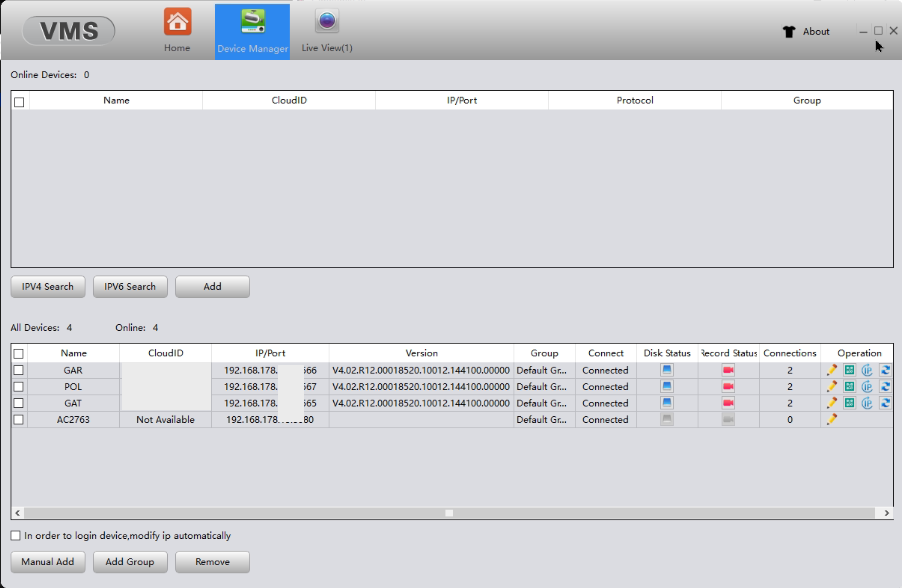Open IP modification for the GAT device
This screenshot has width=902, height=588.
pos(866,403)
